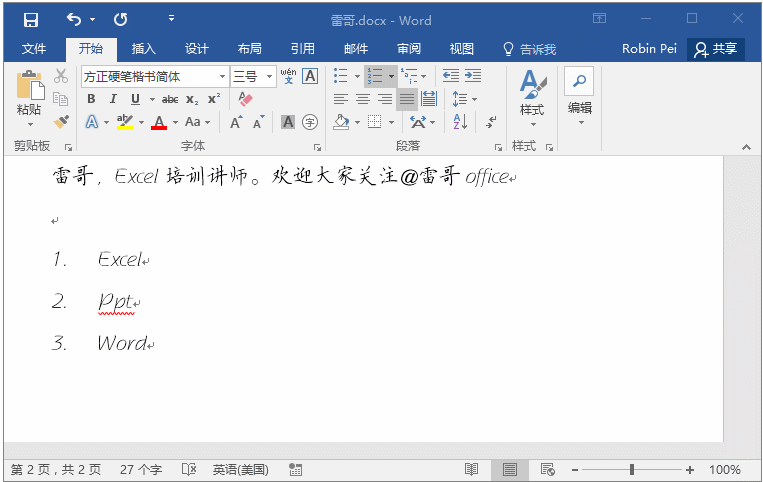Screen dimensions: 763x482
Task: Apply bullet list
Action: click(x=341, y=76)
